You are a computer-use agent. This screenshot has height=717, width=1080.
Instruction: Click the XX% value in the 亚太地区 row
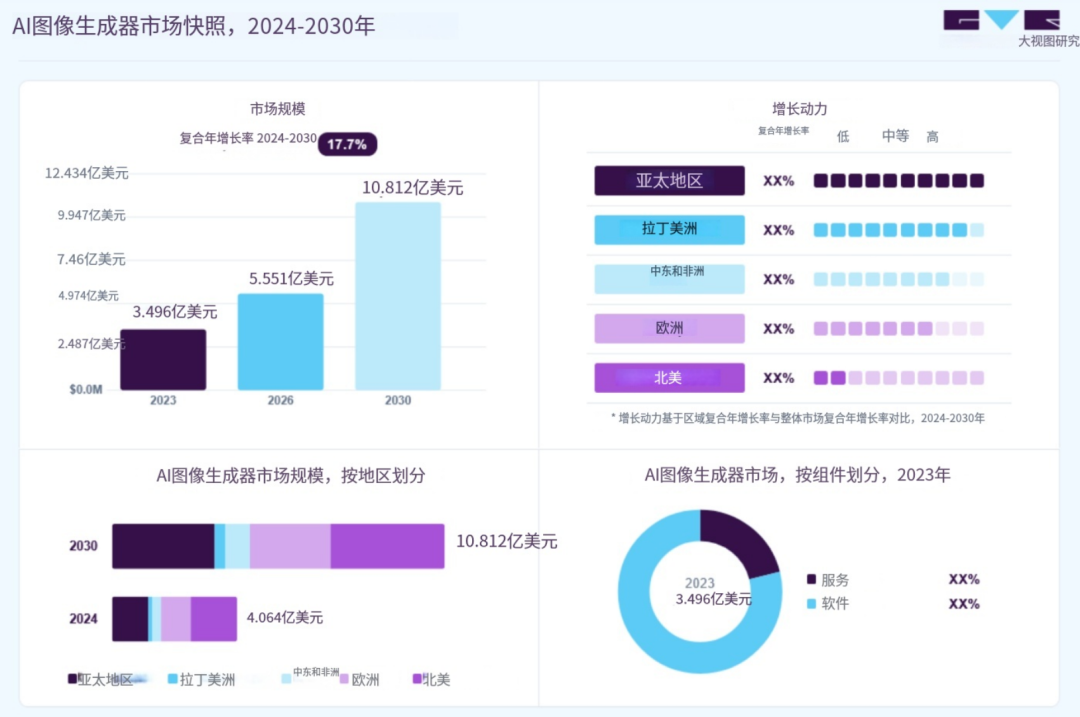(778, 181)
